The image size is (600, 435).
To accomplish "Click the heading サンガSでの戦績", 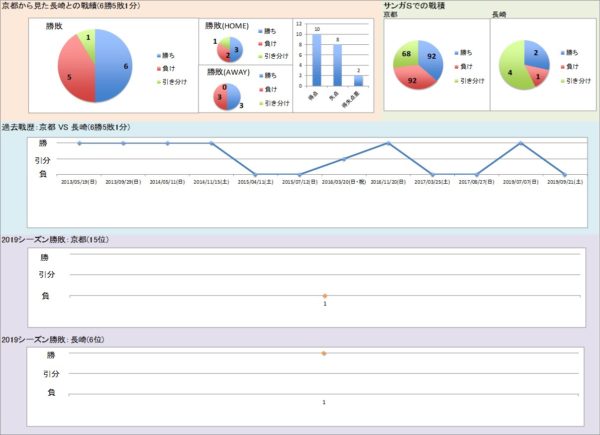I will pos(414,5).
